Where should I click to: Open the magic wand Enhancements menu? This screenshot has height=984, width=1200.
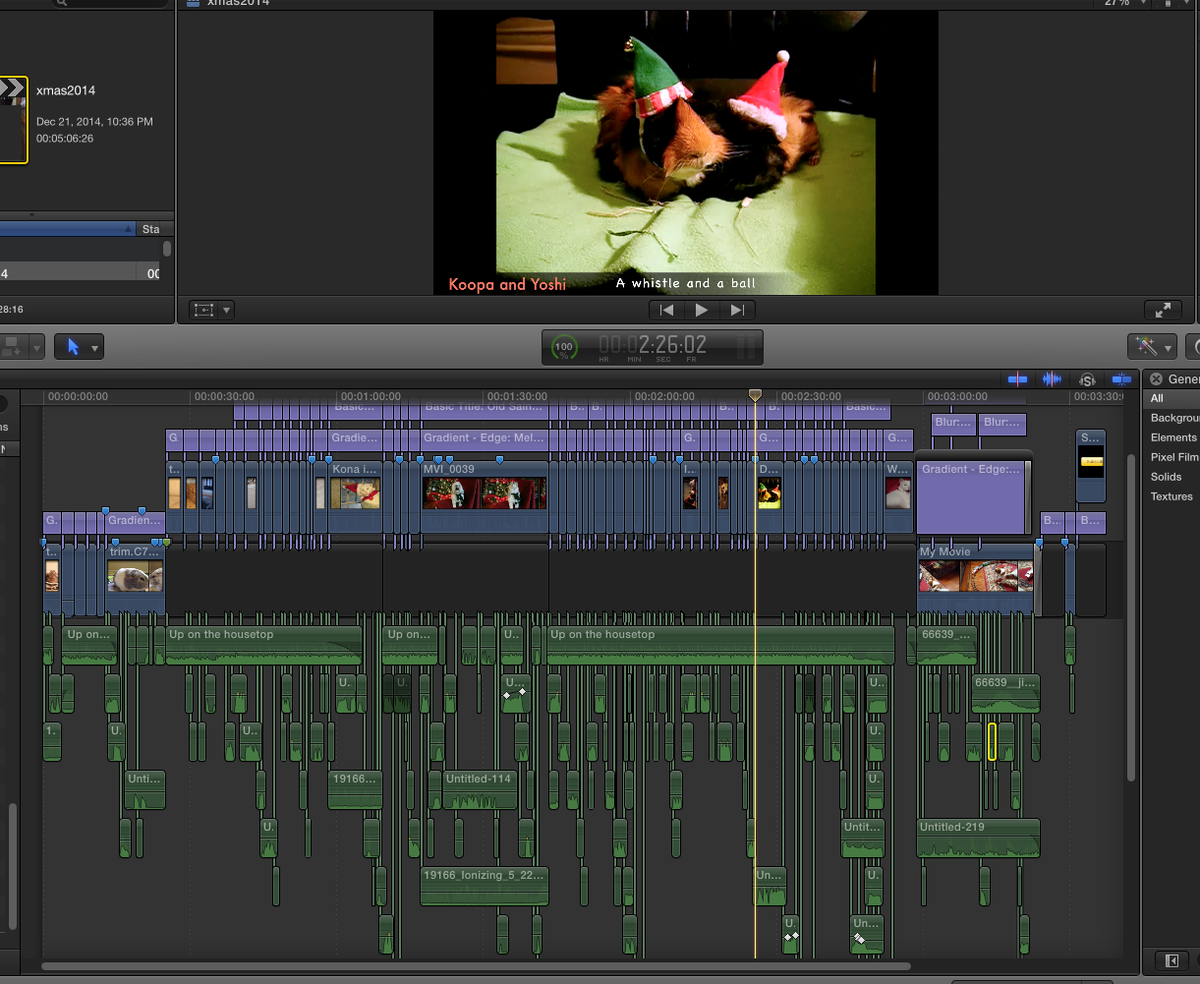pos(1152,347)
